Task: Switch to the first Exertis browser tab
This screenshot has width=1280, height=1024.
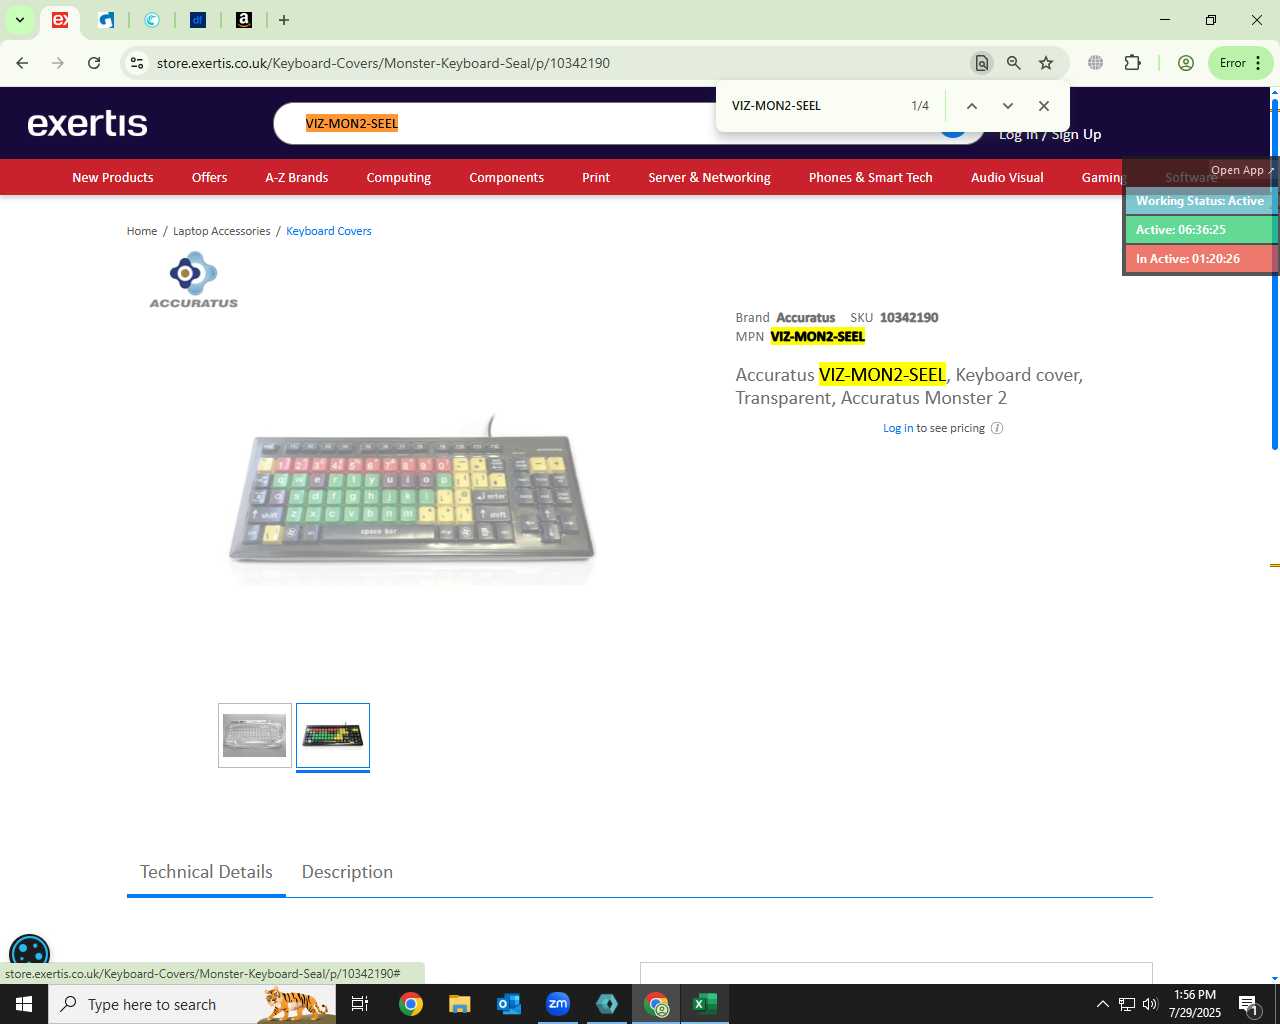Action: [x=60, y=20]
